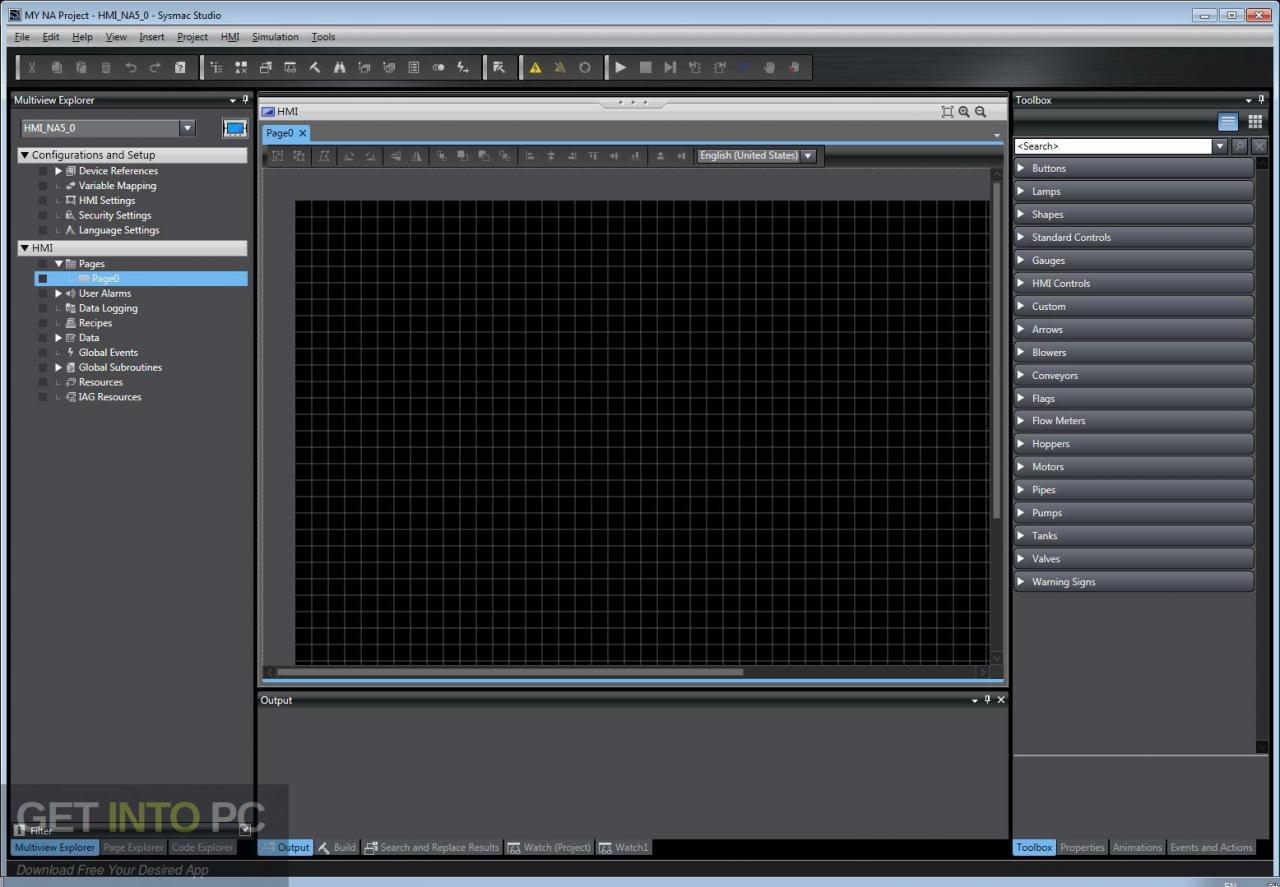
Task: Clear Toolbox search with the X button
Action: tap(1259, 146)
